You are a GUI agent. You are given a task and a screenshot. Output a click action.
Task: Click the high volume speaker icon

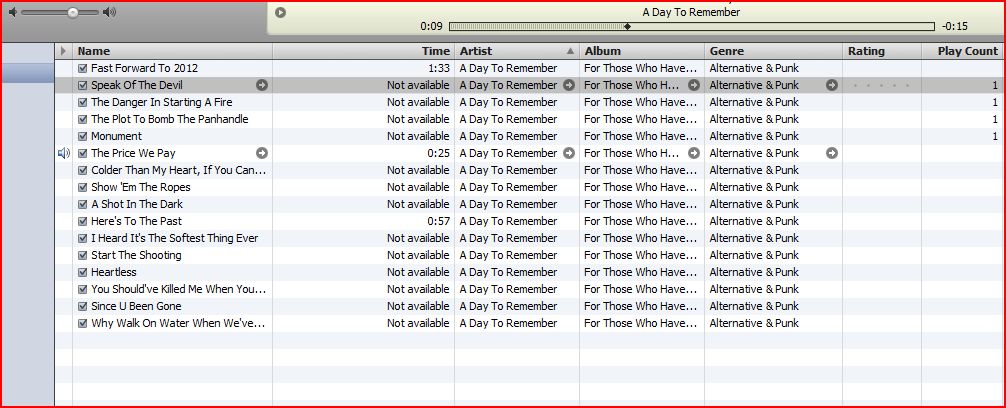click(110, 12)
